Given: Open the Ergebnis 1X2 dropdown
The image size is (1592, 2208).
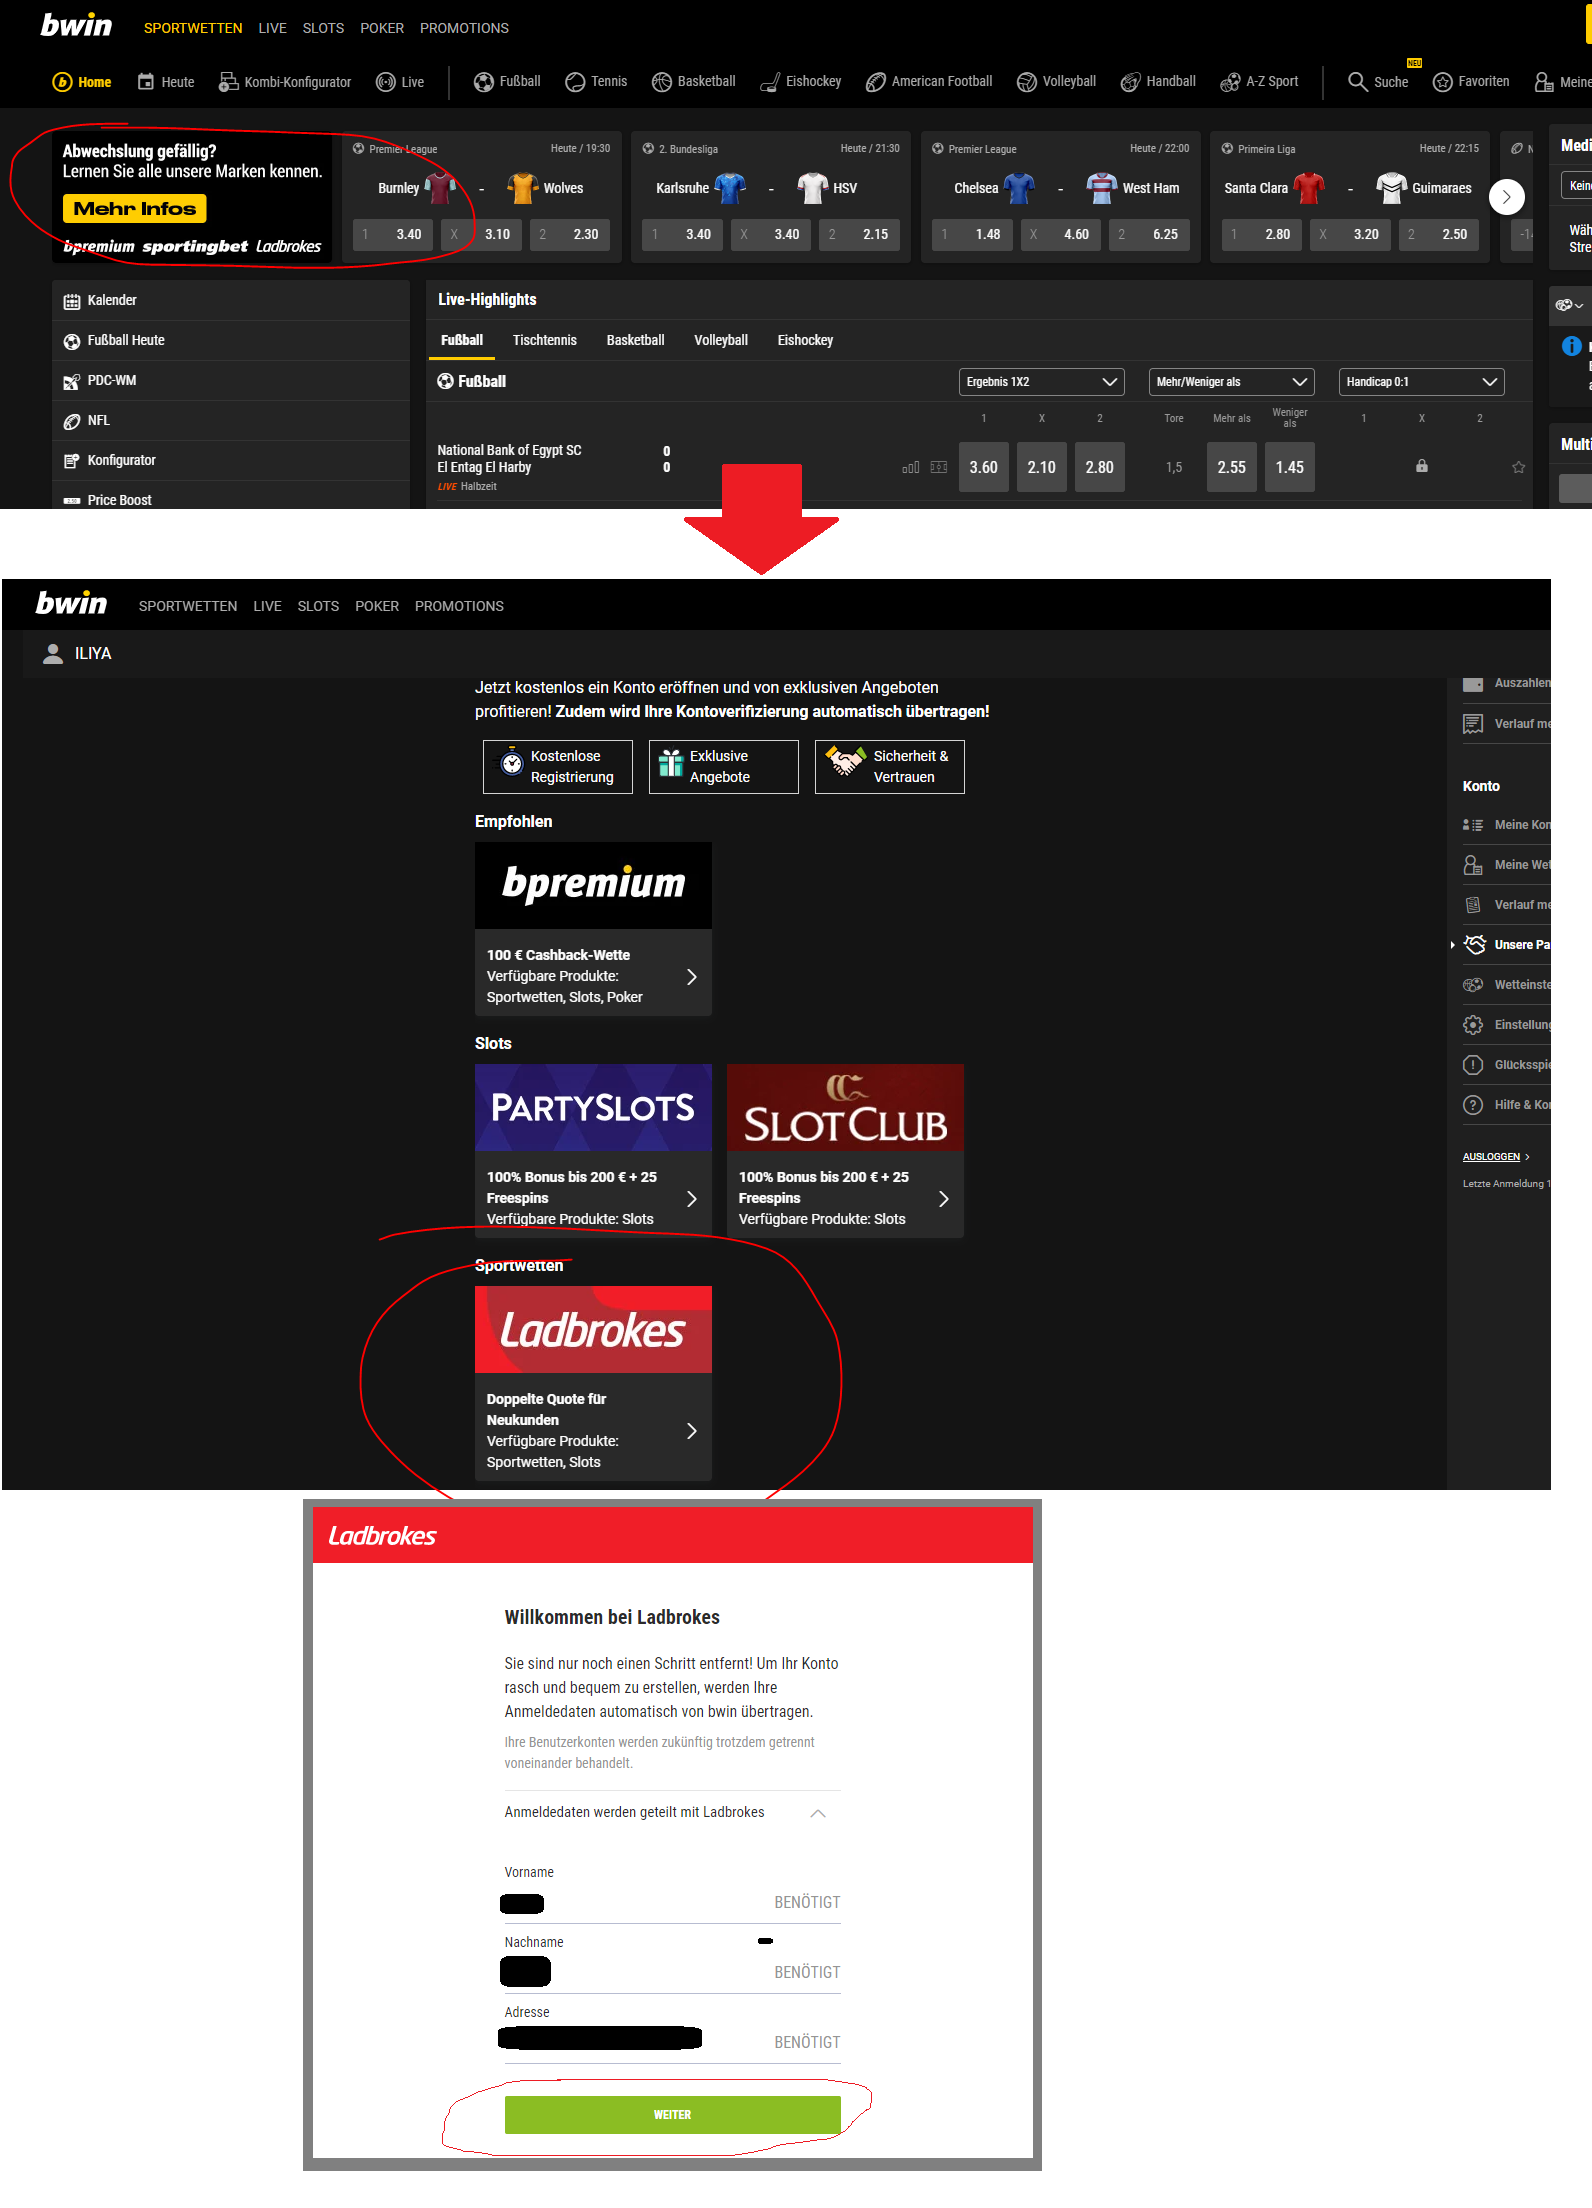Looking at the screenshot, I should [x=1041, y=382].
